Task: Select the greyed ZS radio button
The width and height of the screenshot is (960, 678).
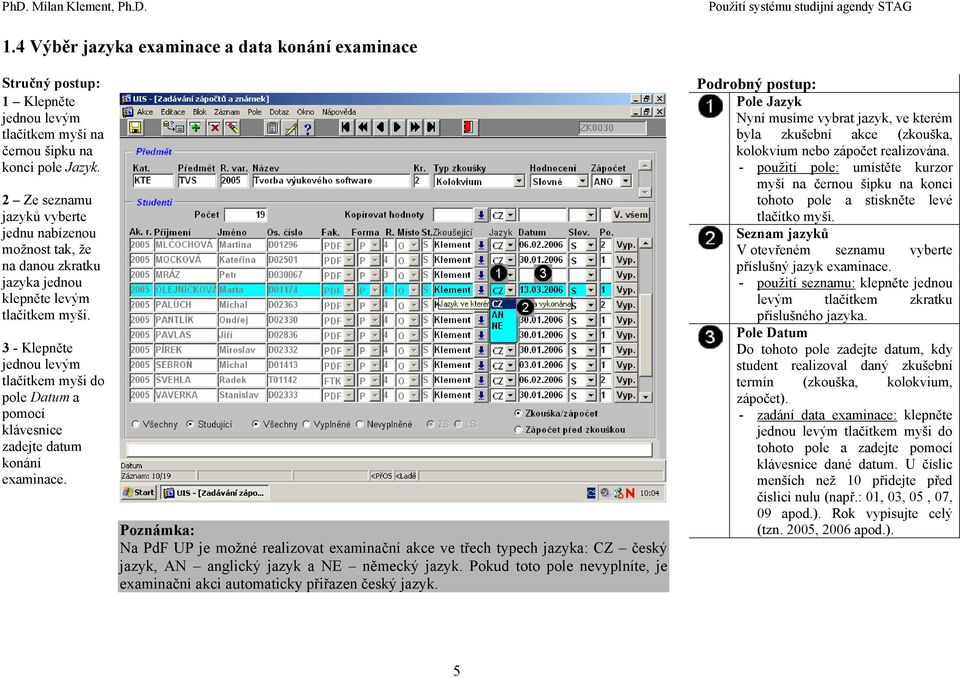Action: click(430, 424)
